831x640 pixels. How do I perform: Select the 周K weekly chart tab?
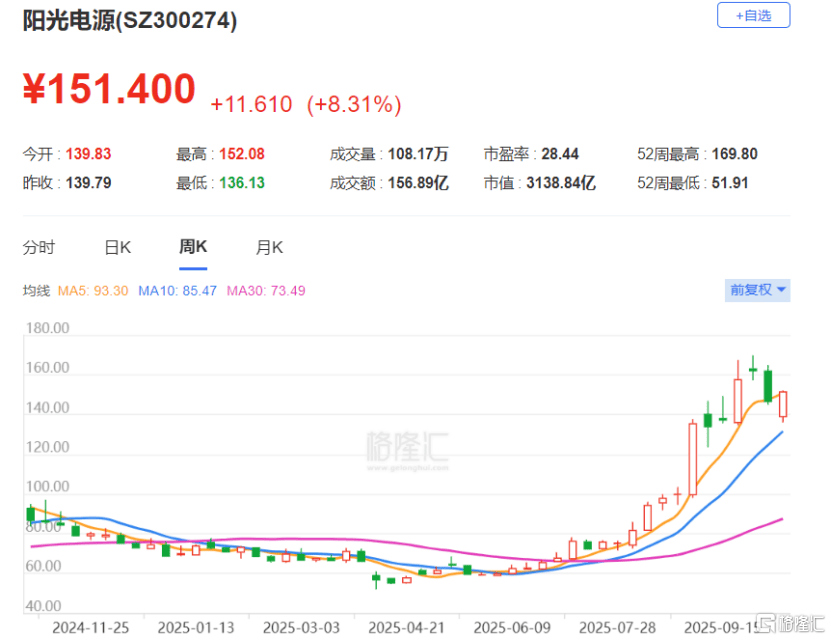coord(193,247)
